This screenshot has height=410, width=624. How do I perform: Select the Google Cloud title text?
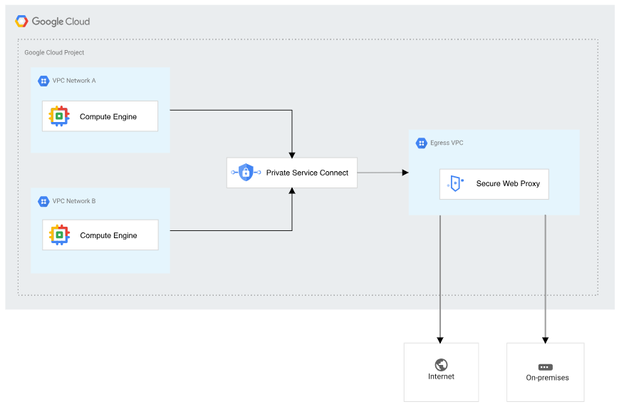pyautogui.click(x=61, y=21)
